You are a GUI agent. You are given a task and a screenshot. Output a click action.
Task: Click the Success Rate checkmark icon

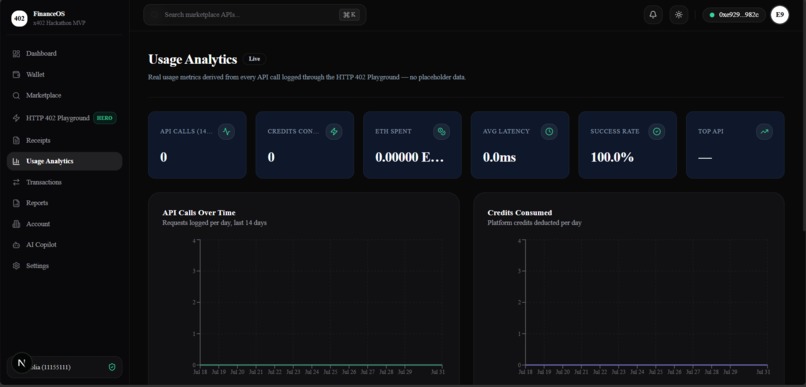coord(656,132)
